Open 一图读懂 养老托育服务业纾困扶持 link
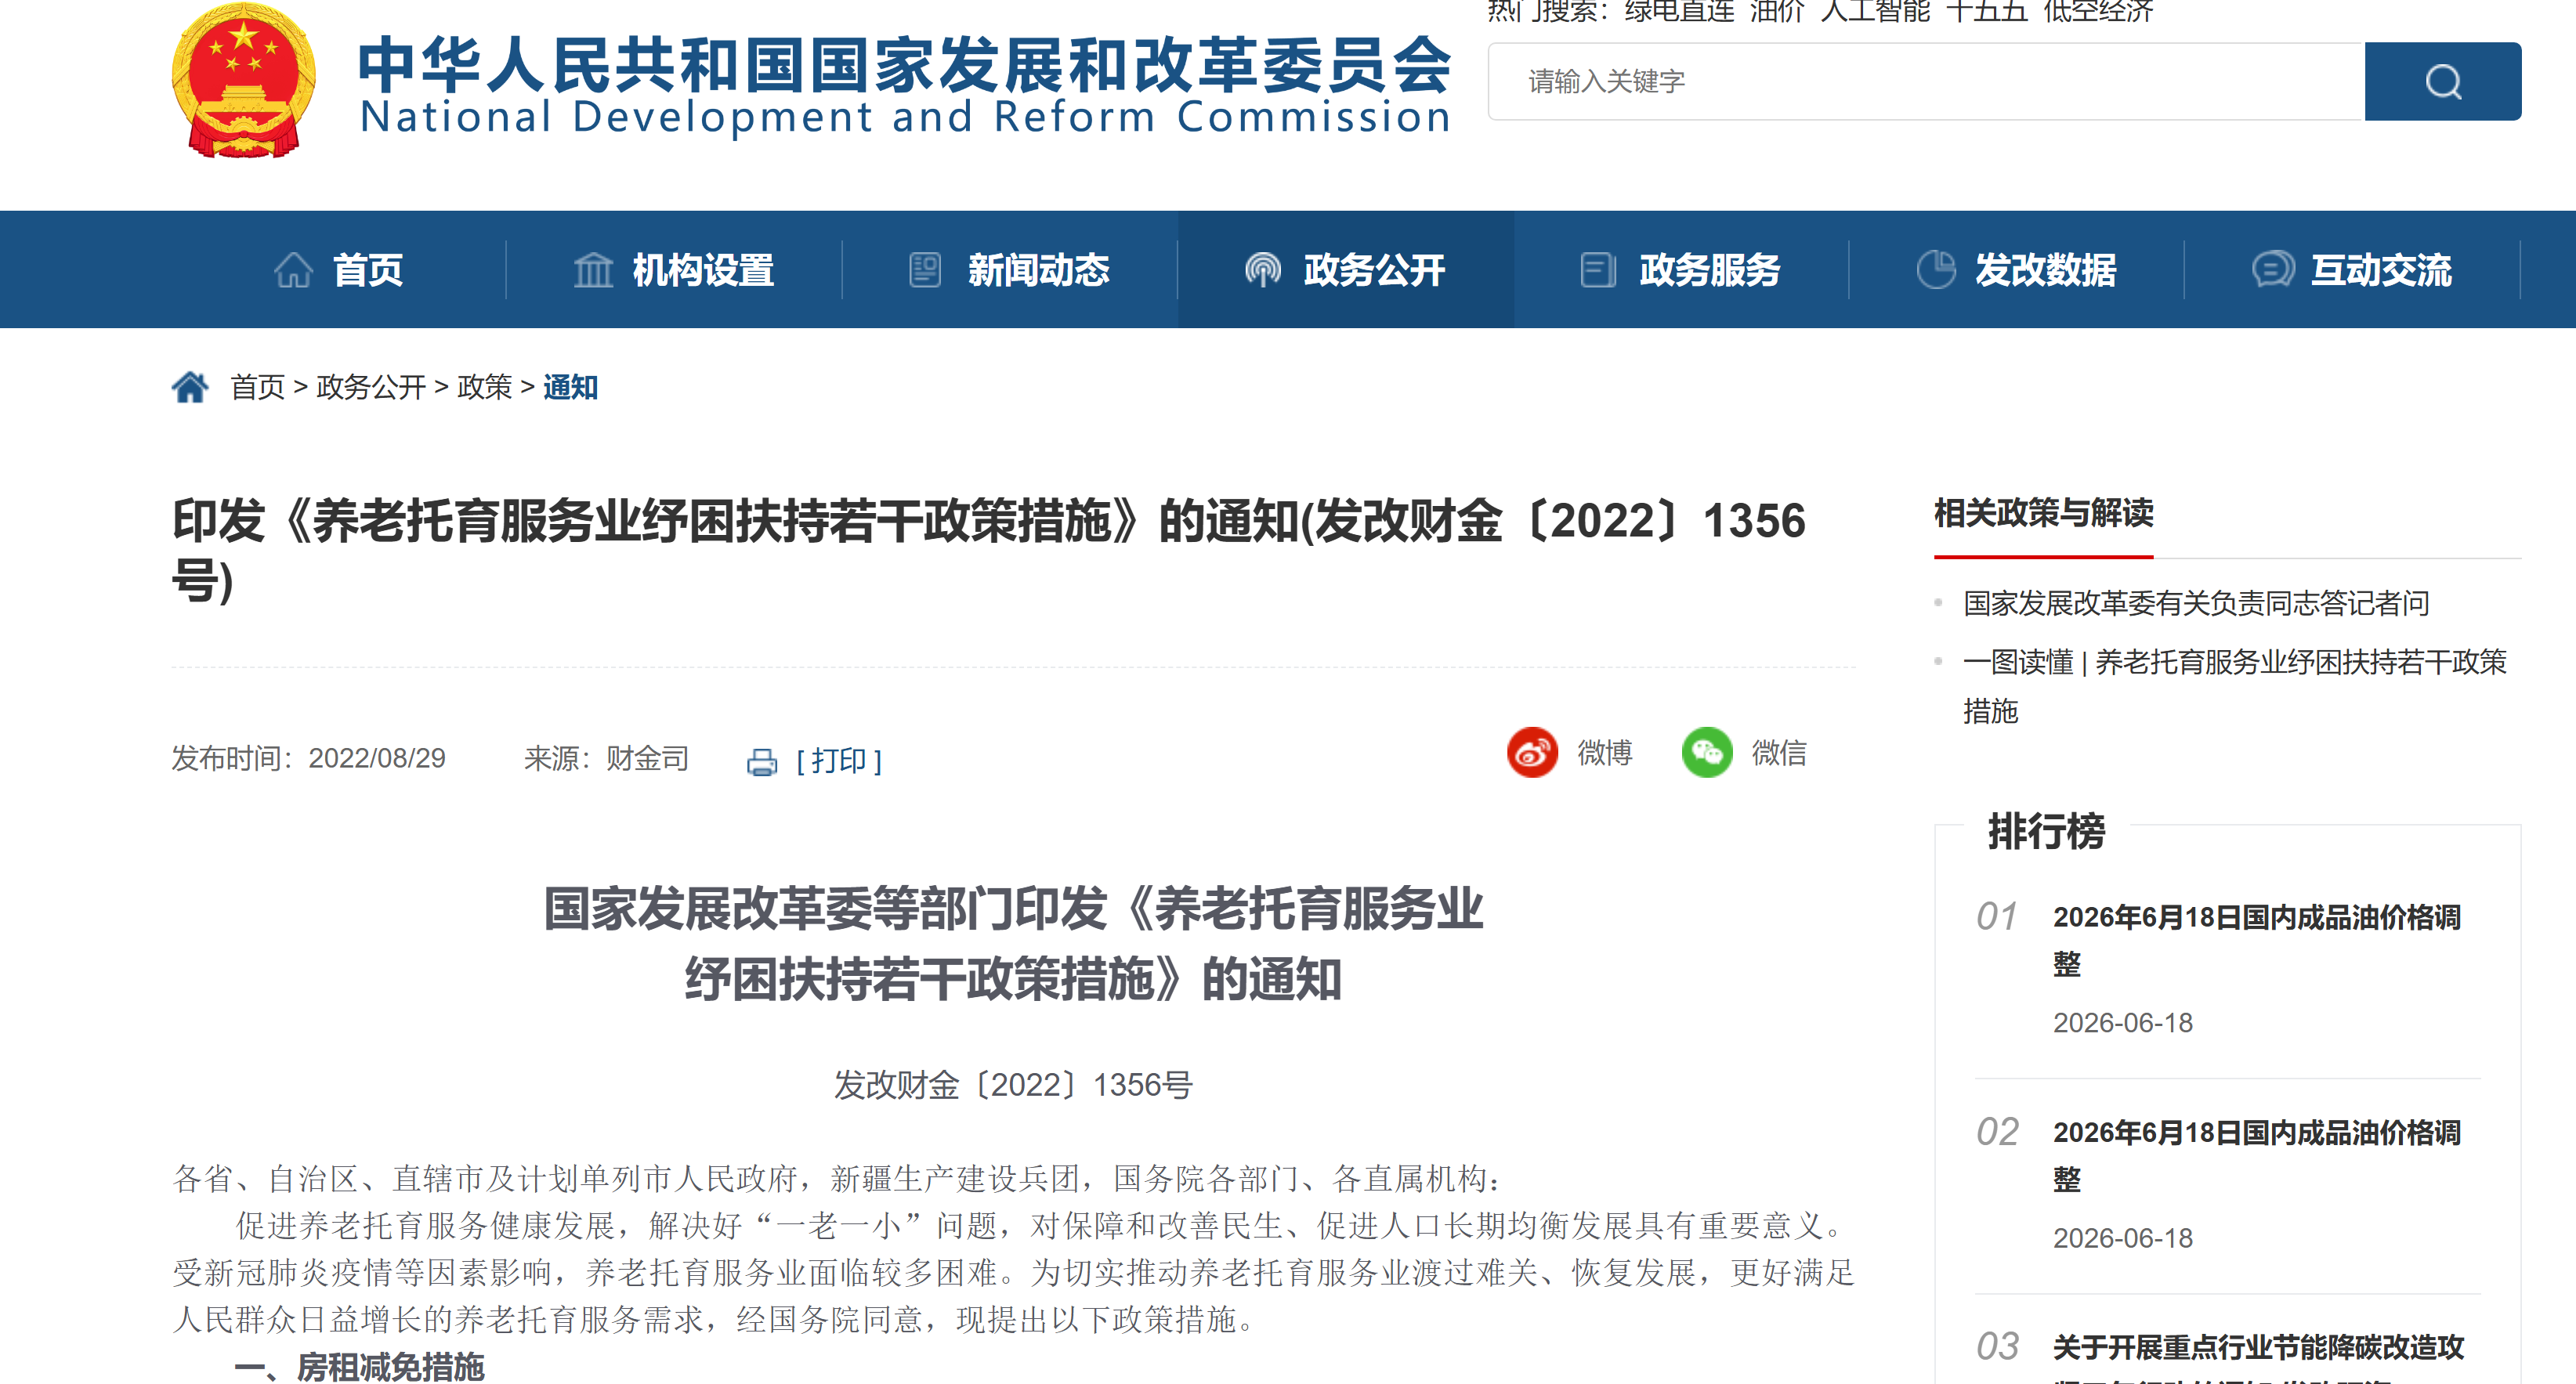The width and height of the screenshot is (2576, 1384). 2234,686
